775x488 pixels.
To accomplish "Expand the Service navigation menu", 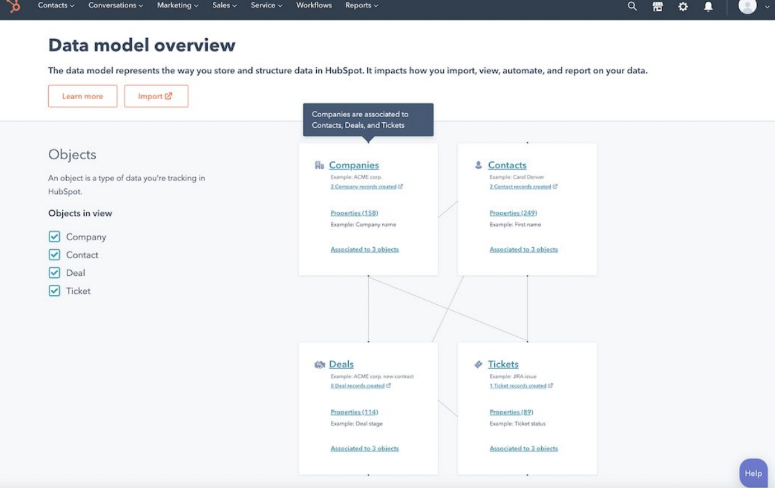I will 266,5.
